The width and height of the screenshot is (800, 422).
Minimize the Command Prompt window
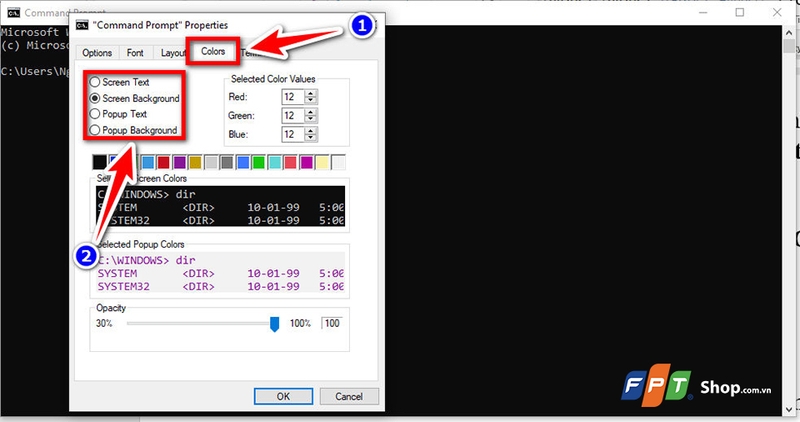[703, 12]
